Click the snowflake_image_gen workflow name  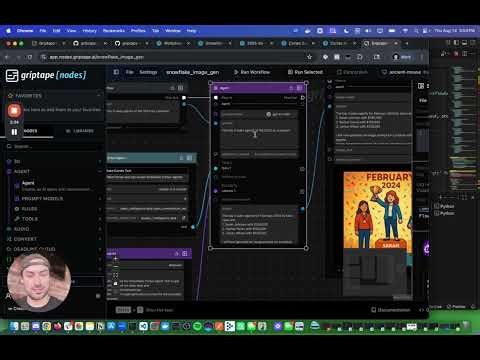(x=192, y=72)
